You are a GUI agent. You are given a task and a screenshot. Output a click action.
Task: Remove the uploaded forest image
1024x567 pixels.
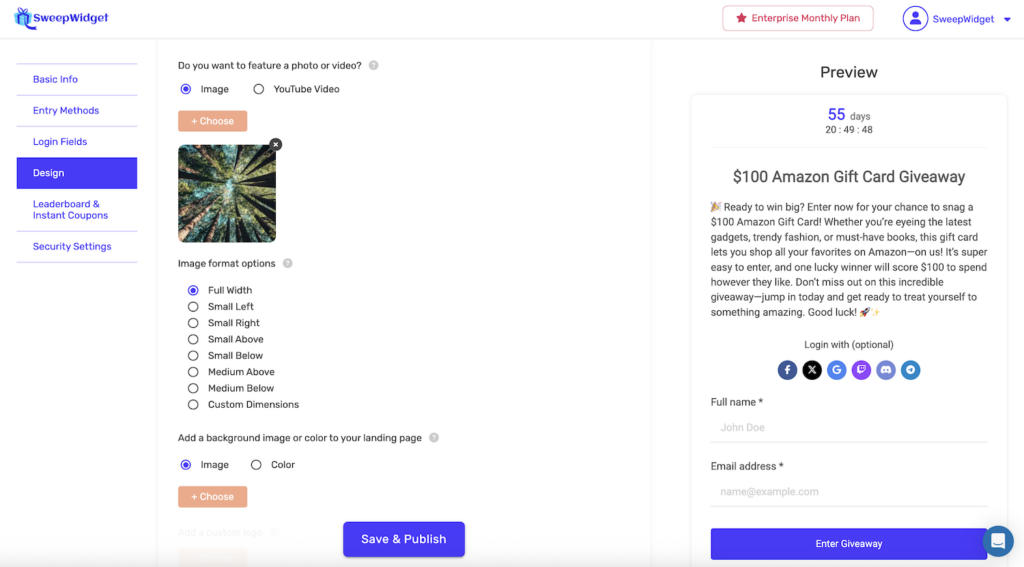tap(276, 144)
